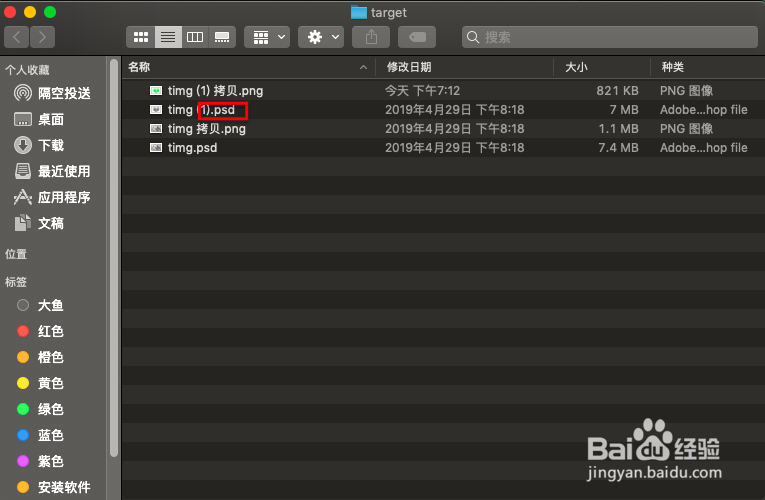This screenshot has width=765, height=500.
Task: Open the gear action menu
Action: pyautogui.click(x=321, y=37)
